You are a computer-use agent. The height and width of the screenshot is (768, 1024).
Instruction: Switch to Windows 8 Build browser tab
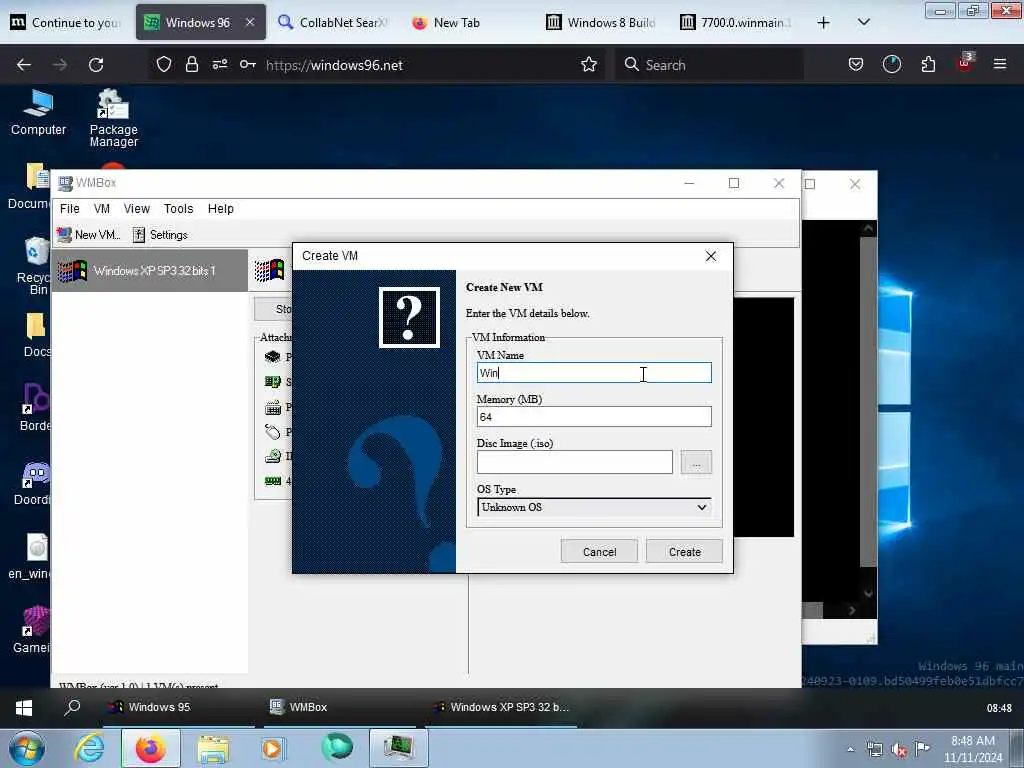601,23
